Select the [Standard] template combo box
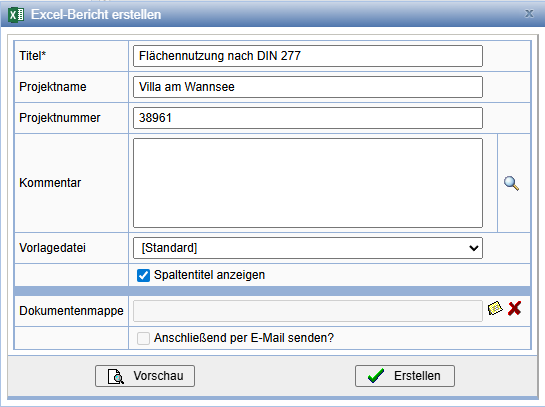Screen dimensions: 545x407 (308, 248)
